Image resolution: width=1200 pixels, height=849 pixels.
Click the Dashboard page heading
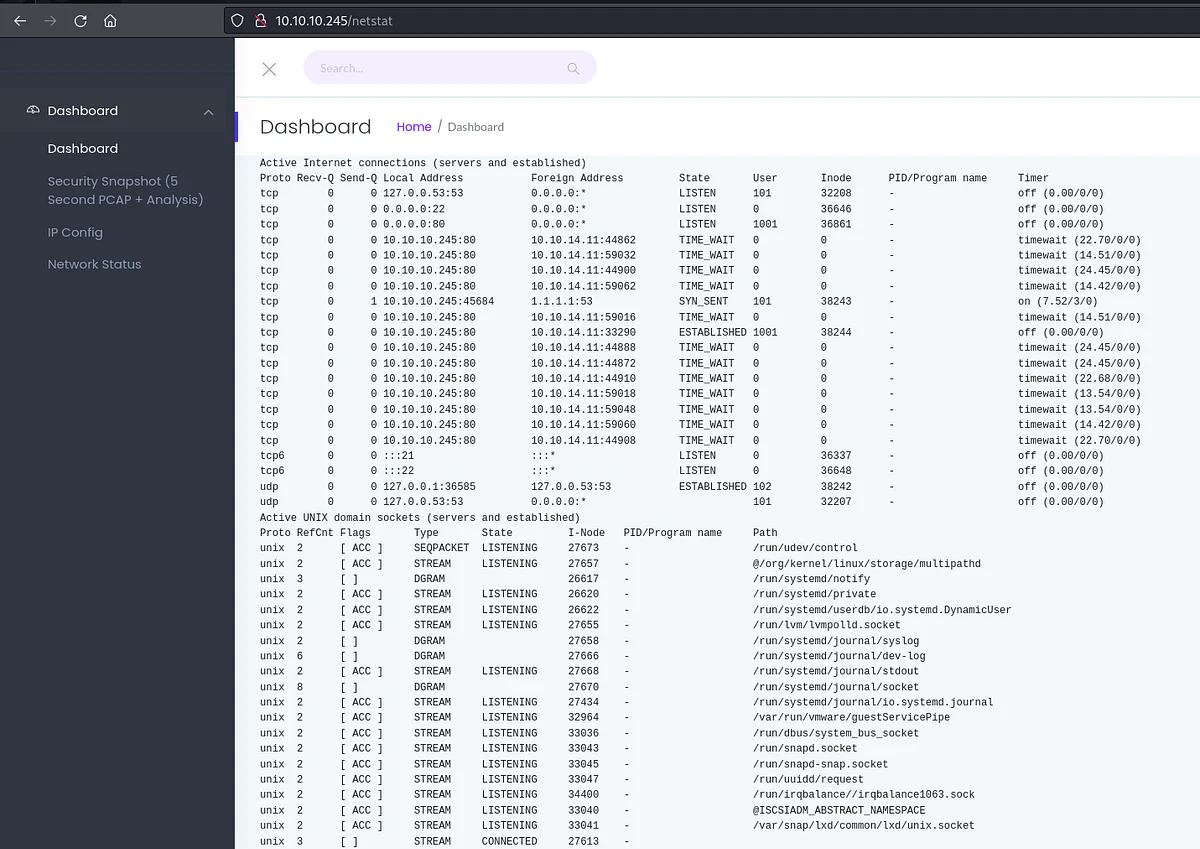(316, 127)
